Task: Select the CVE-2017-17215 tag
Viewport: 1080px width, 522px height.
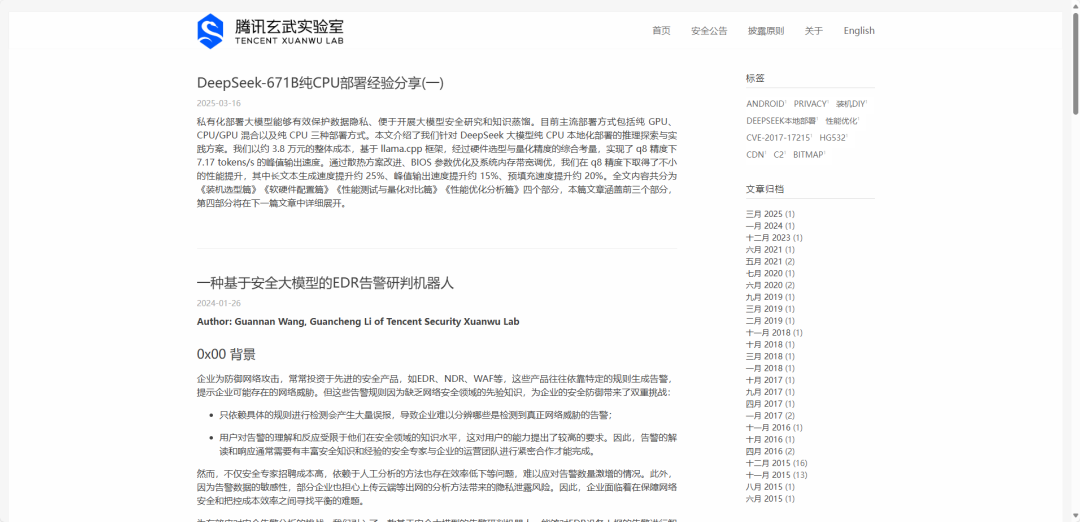Action: (x=778, y=138)
